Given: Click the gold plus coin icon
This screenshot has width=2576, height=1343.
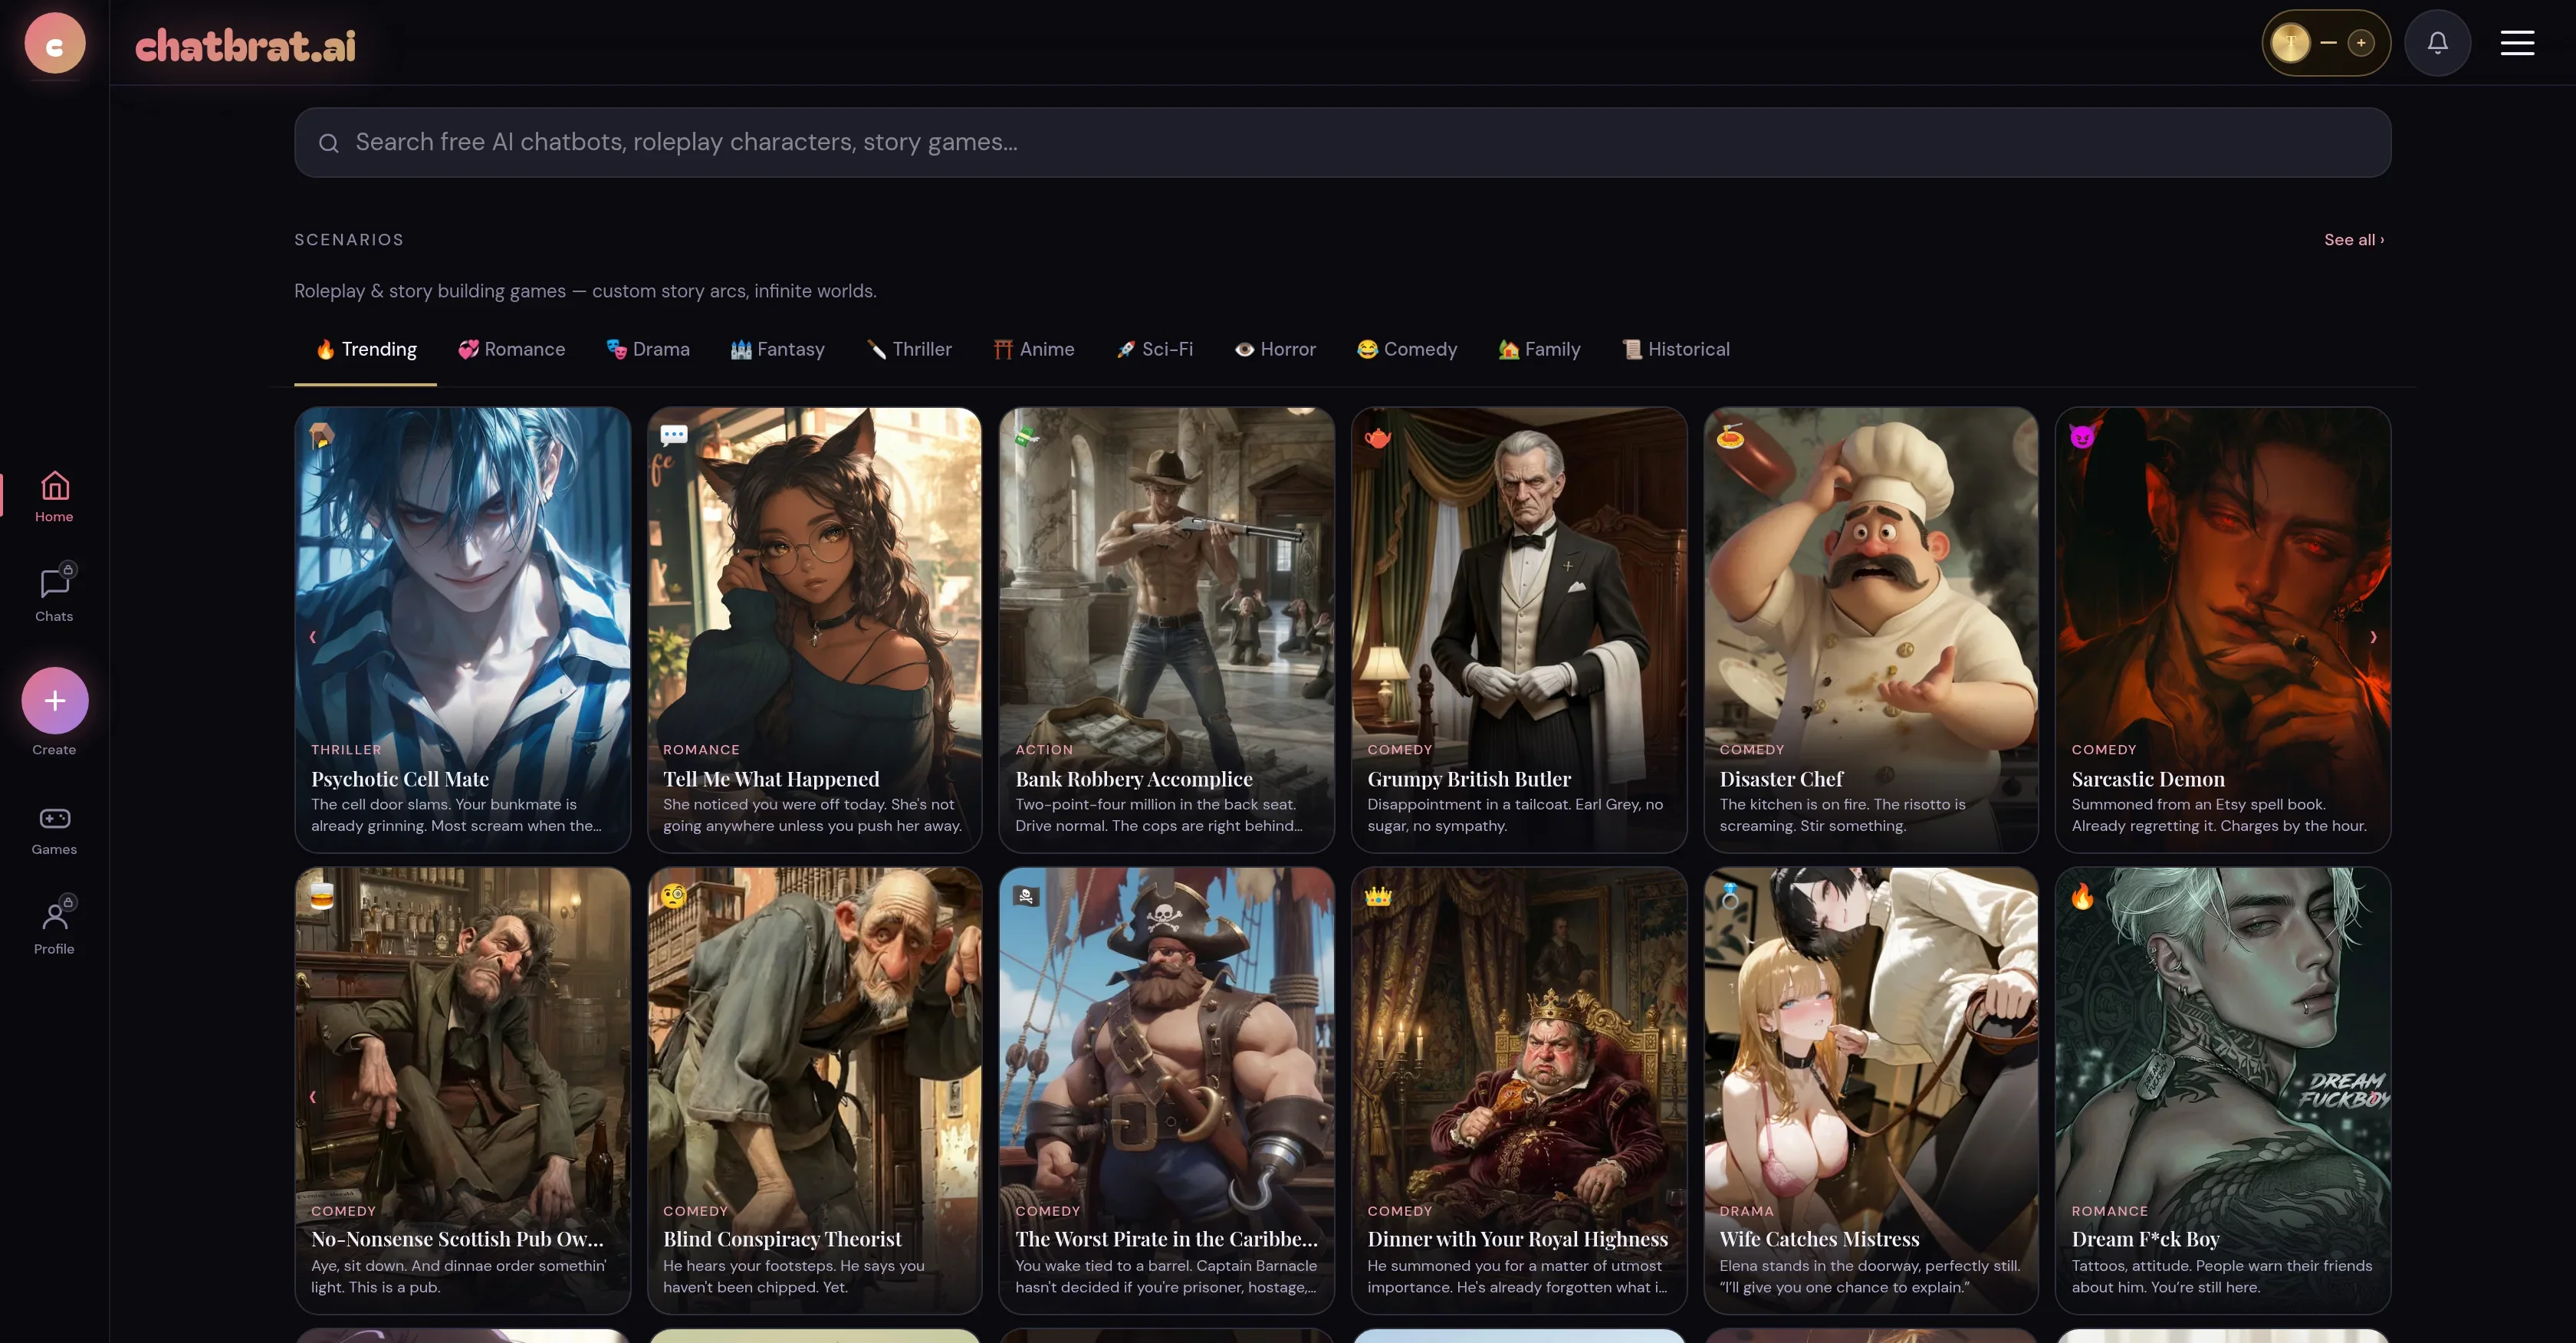Looking at the screenshot, I should [x=2361, y=43].
